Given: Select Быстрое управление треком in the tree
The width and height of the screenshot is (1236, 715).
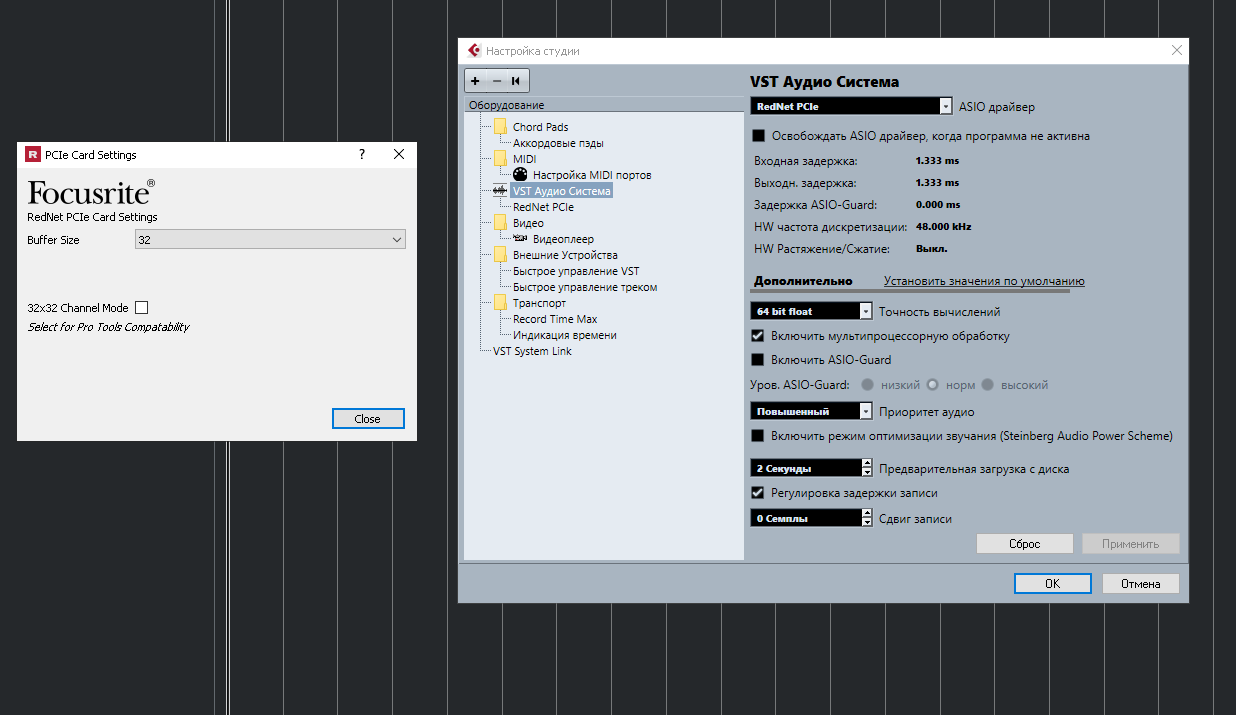Looking at the screenshot, I should (x=585, y=287).
